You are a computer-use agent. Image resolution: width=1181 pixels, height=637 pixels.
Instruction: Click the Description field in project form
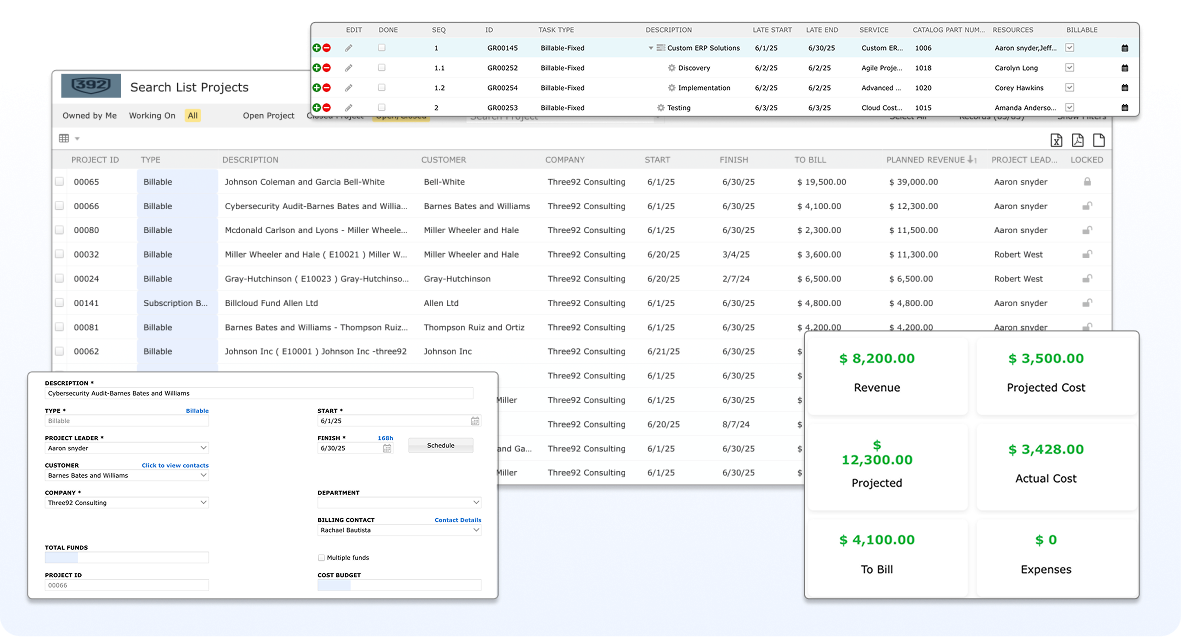pos(259,393)
